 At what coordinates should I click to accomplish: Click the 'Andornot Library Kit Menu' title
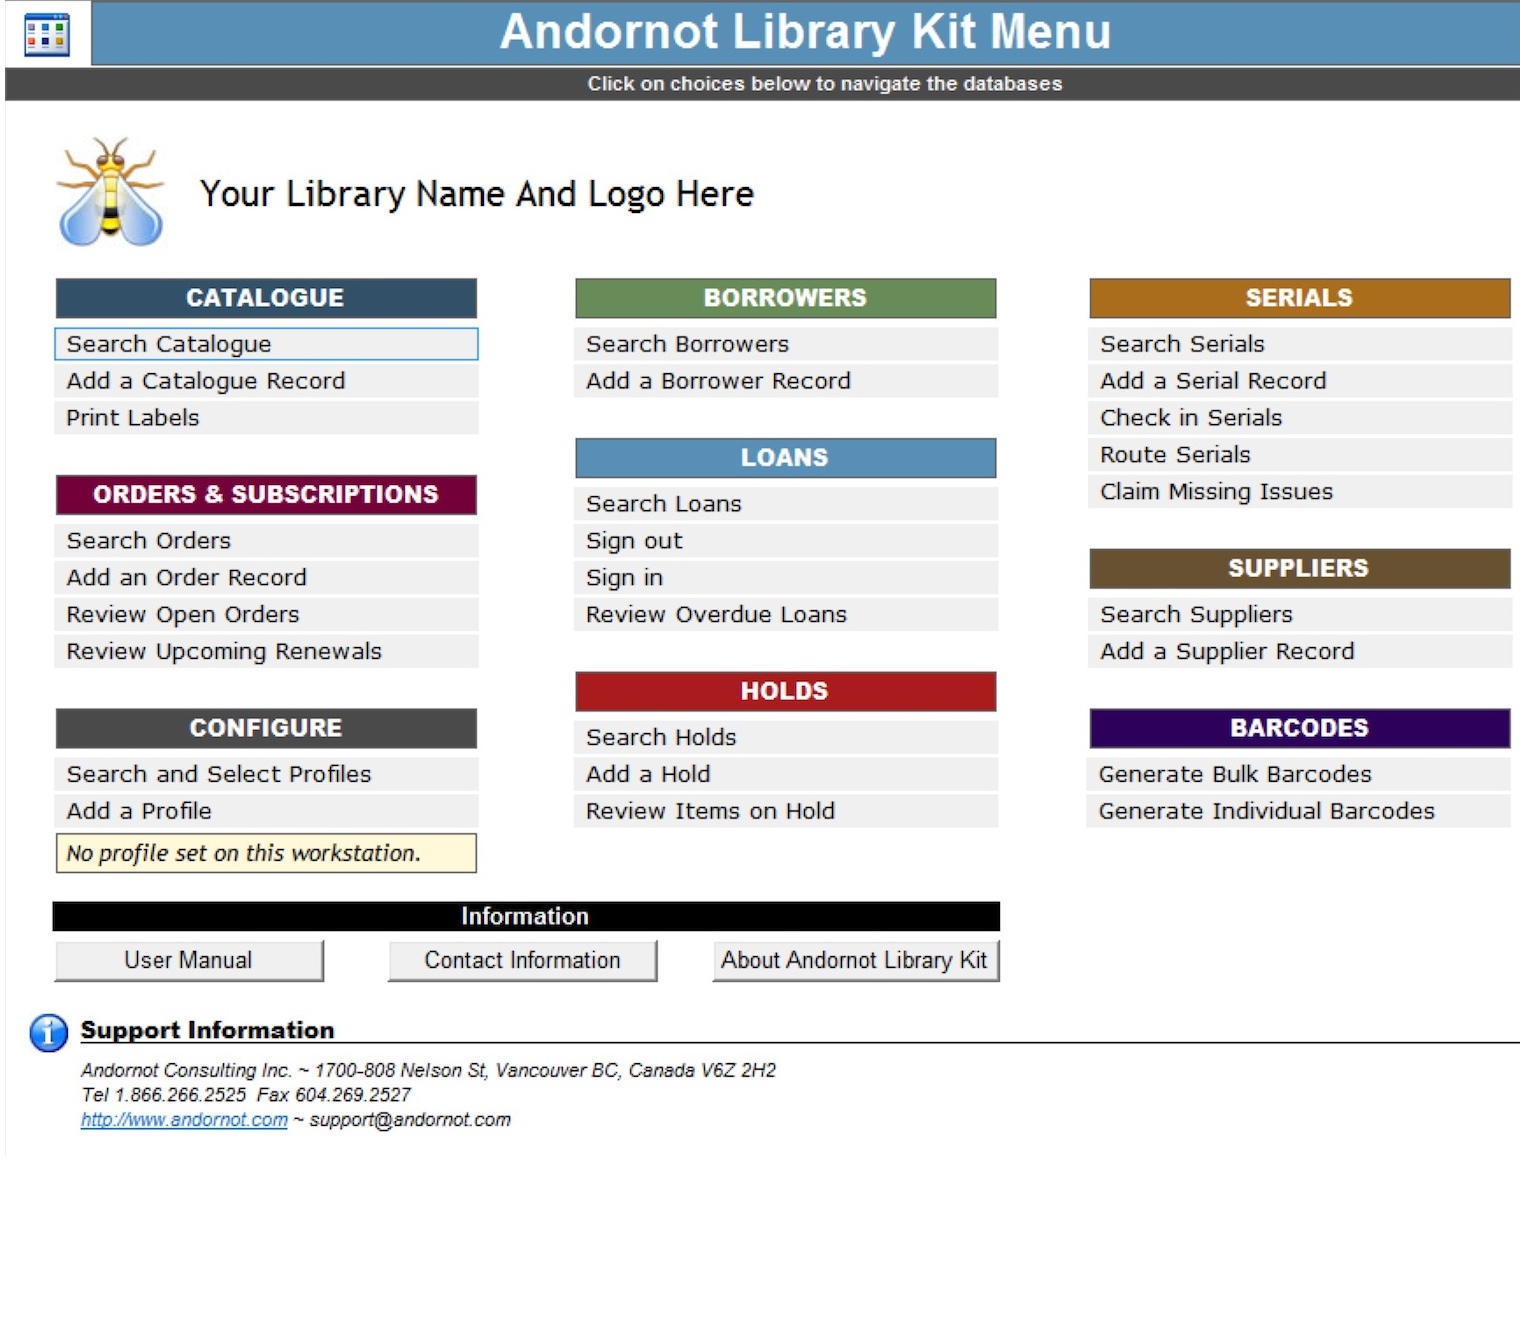pos(806,32)
